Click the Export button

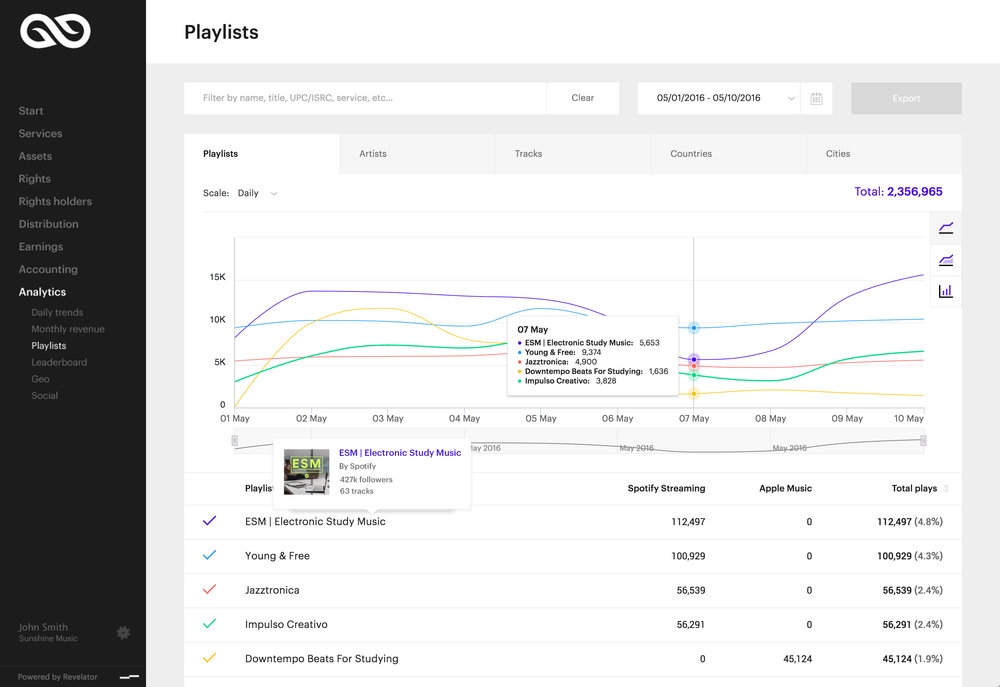pos(906,98)
